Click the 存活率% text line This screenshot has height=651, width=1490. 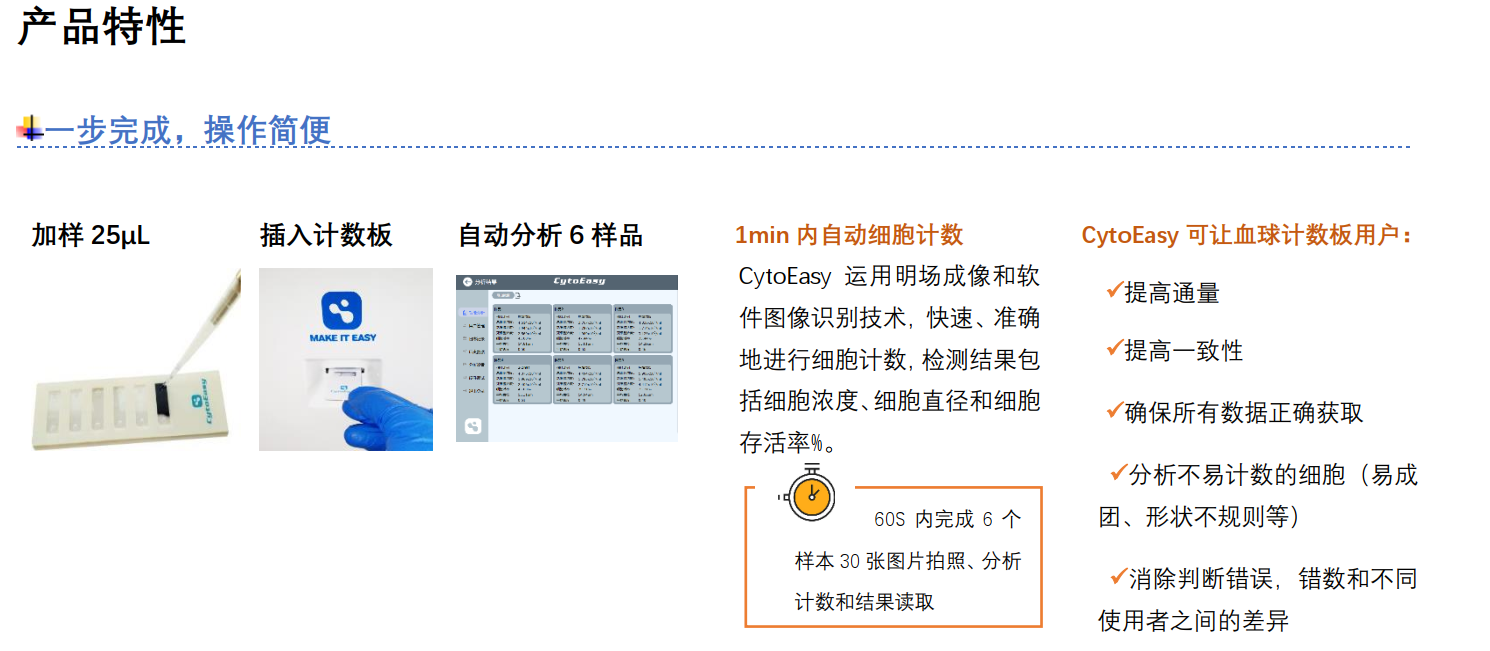tap(786, 443)
